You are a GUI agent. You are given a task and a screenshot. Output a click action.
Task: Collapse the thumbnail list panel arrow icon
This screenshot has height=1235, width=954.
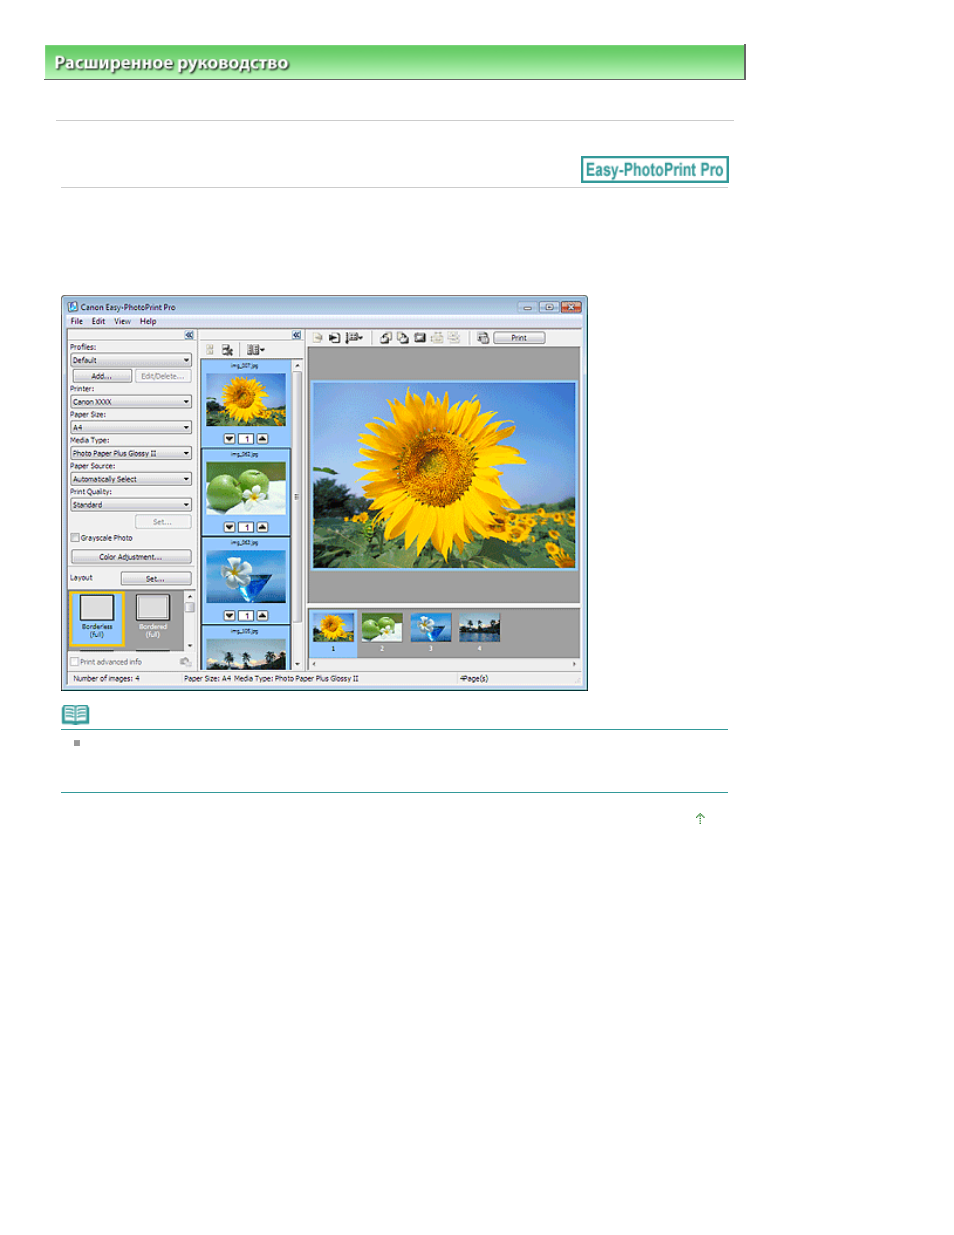[297, 335]
